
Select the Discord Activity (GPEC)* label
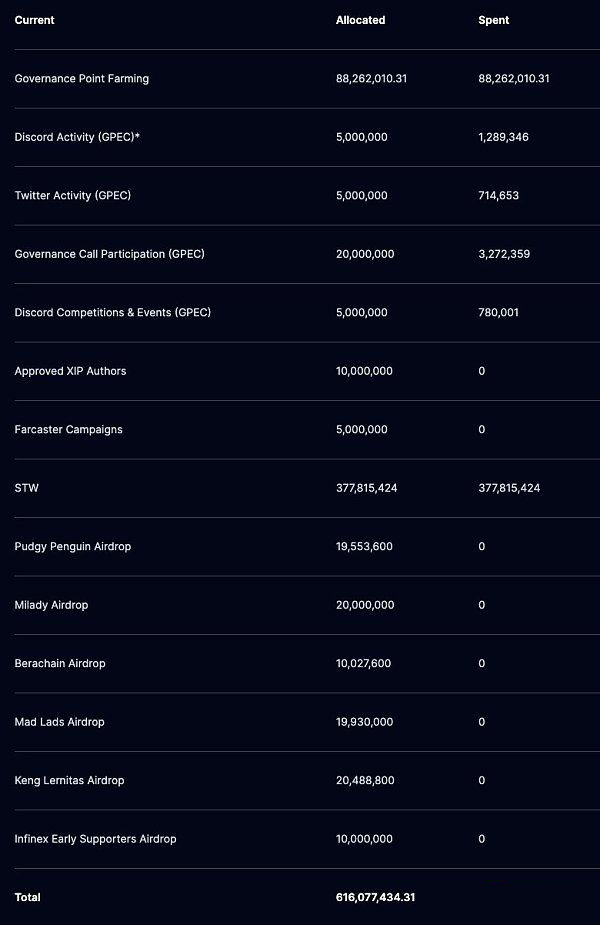click(x=77, y=137)
